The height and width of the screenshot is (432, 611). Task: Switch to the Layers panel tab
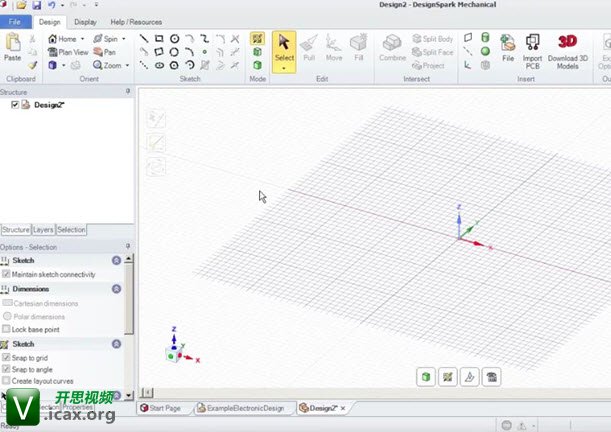pos(43,230)
